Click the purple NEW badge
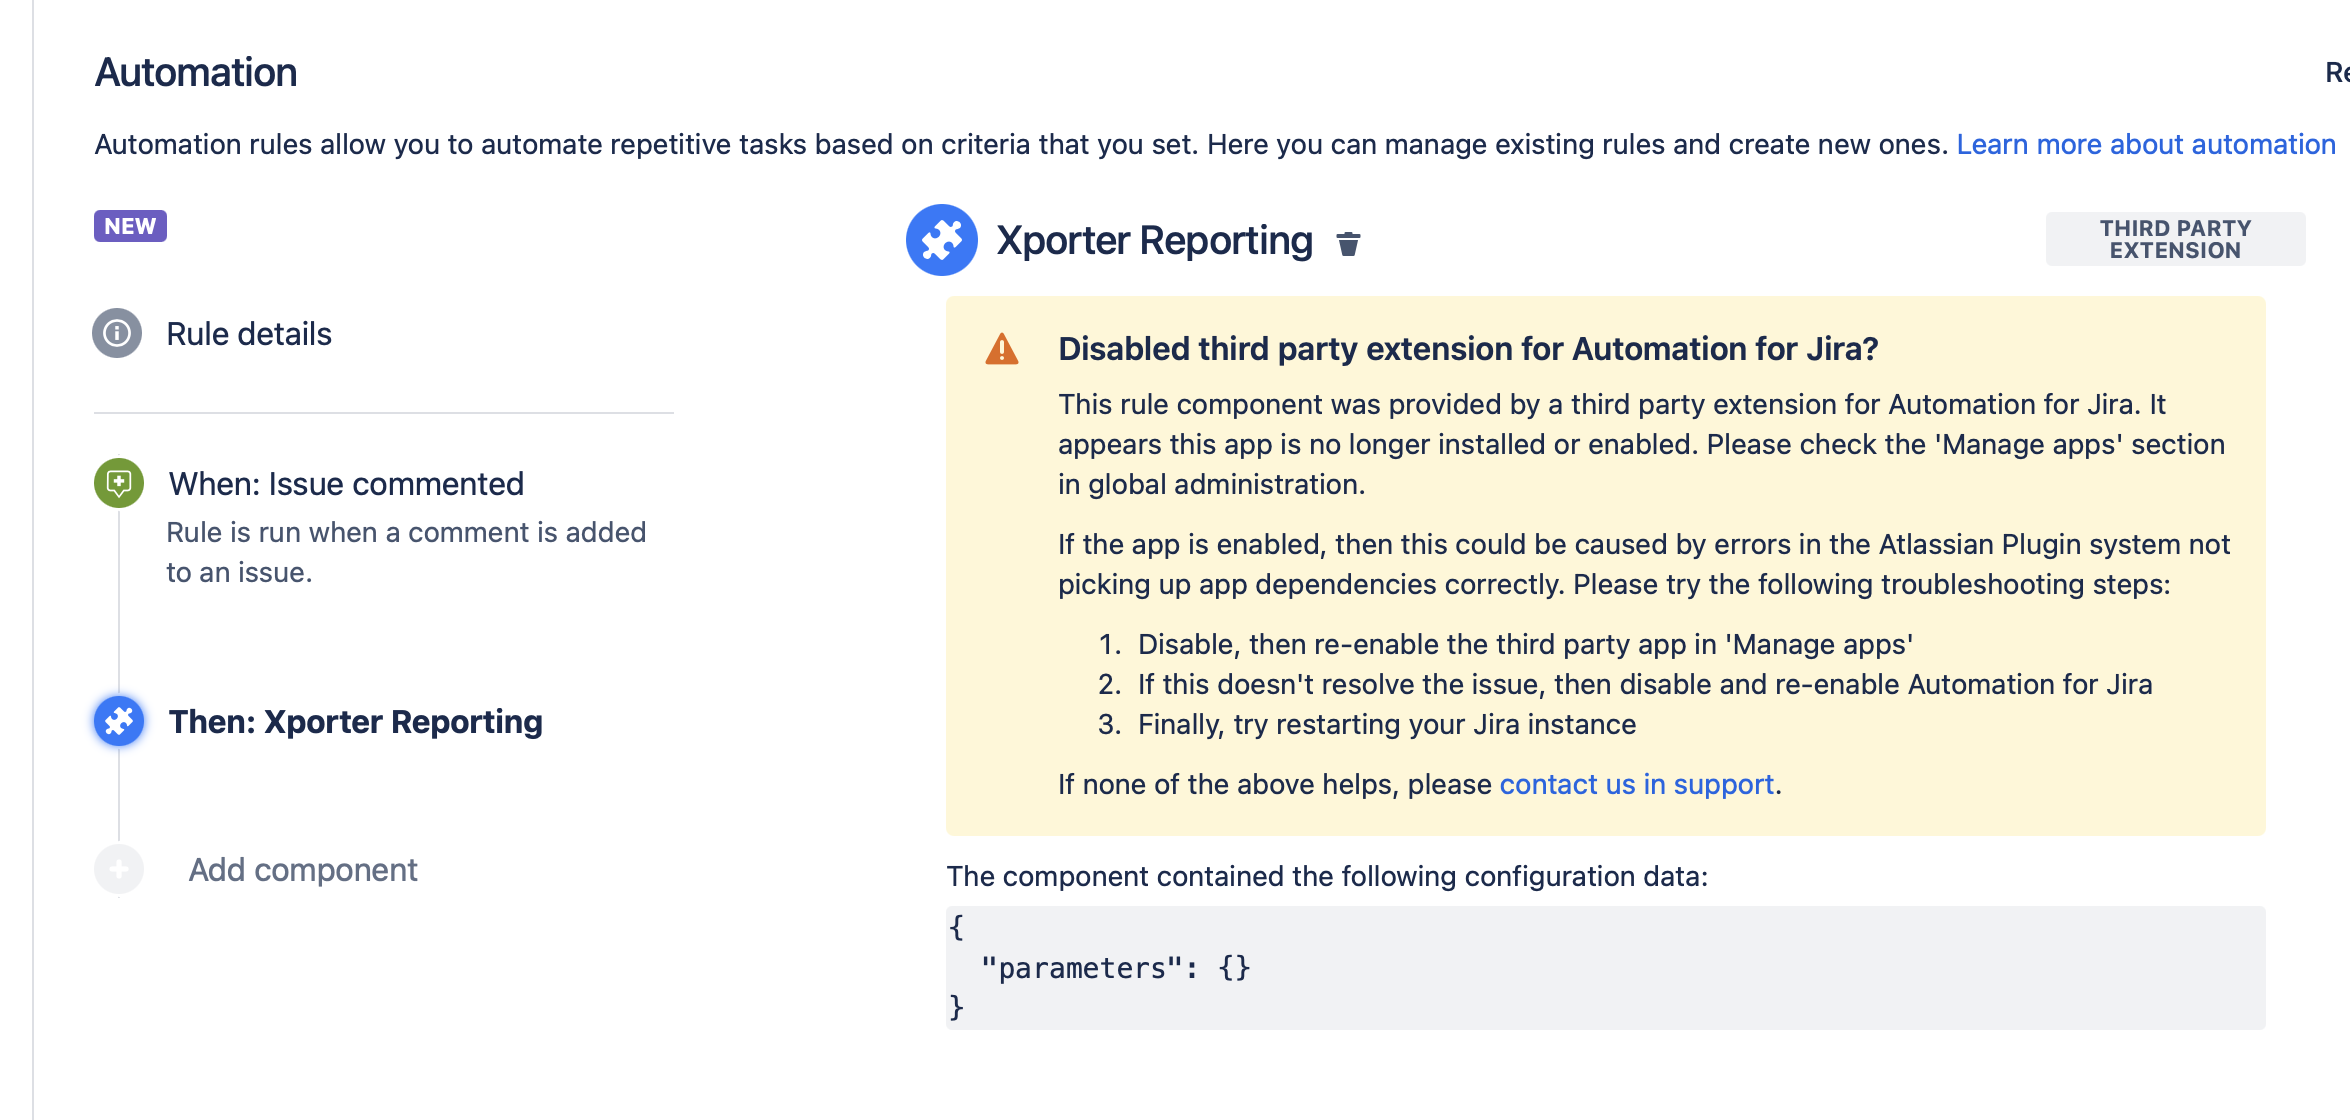2350x1120 pixels. (x=130, y=226)
